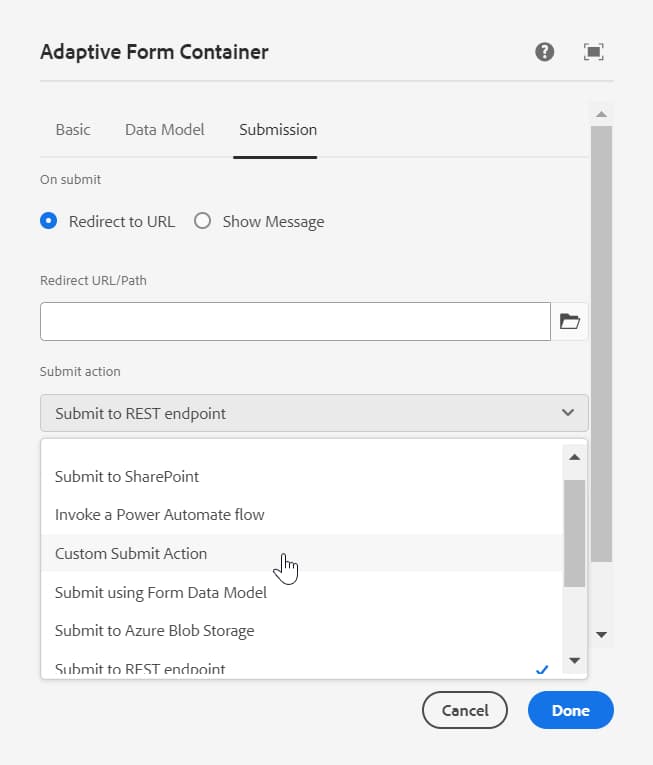Click dropdown list scroll up arrow
This screenshot has width=653, height=765.
575,457
